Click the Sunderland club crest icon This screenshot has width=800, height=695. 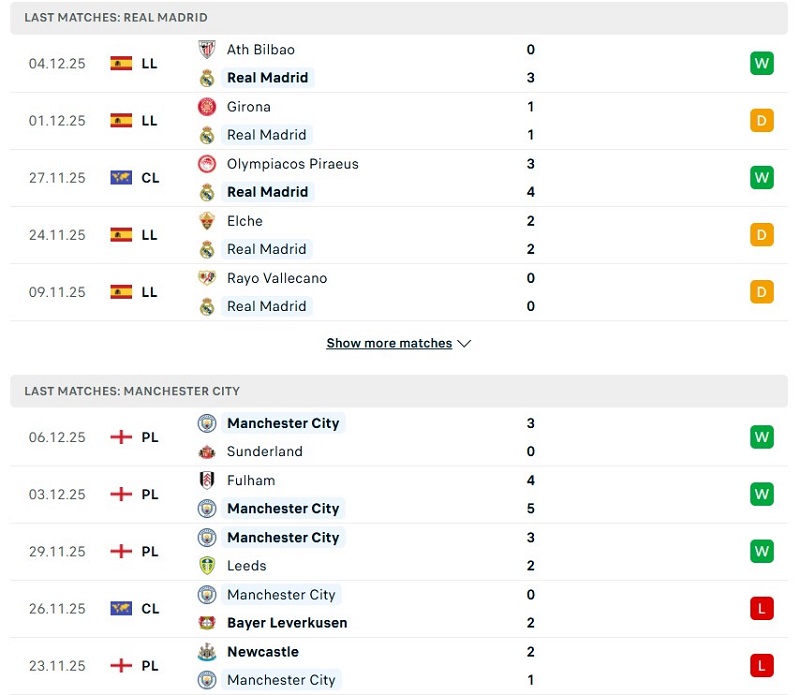(207, 452)
